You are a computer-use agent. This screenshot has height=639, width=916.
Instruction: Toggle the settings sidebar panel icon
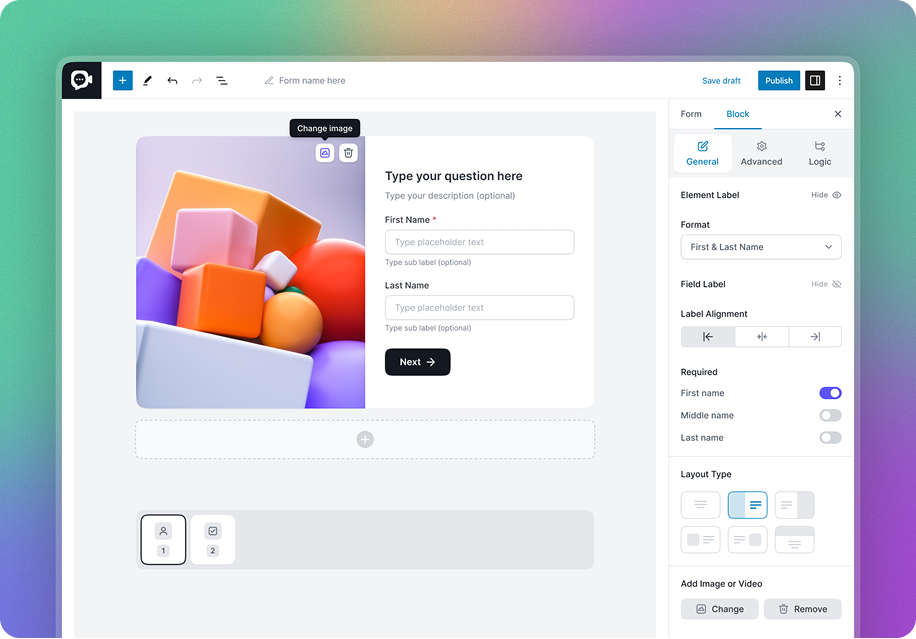815,81
